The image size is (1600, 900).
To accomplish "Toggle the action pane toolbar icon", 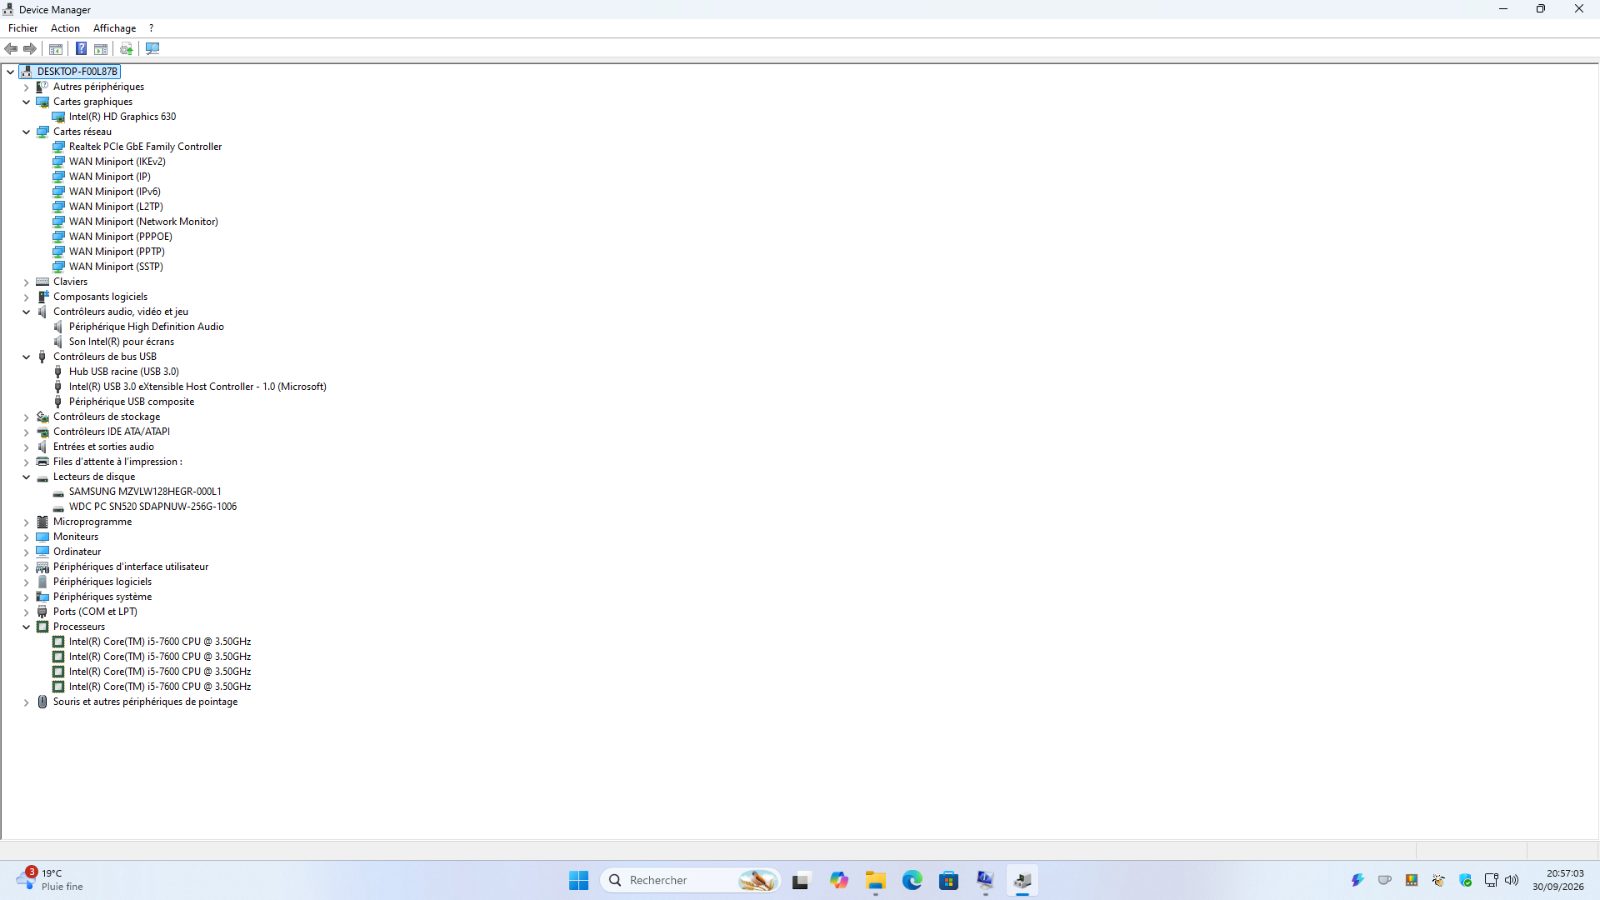I will [101, 49].
